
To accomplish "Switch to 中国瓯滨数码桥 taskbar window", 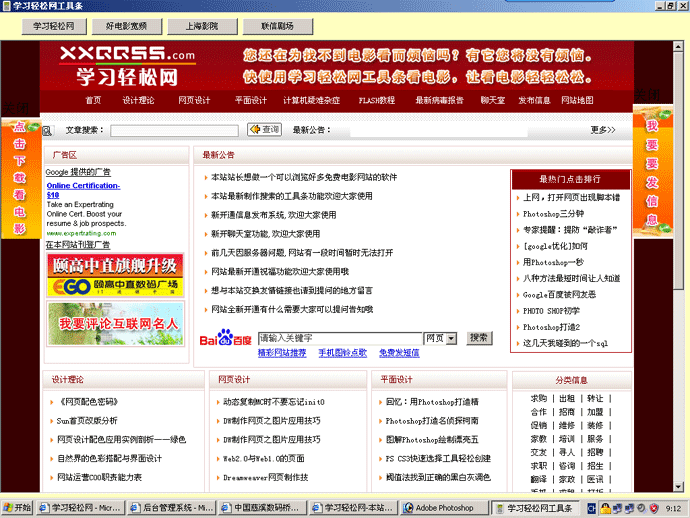I will [262, 508].
